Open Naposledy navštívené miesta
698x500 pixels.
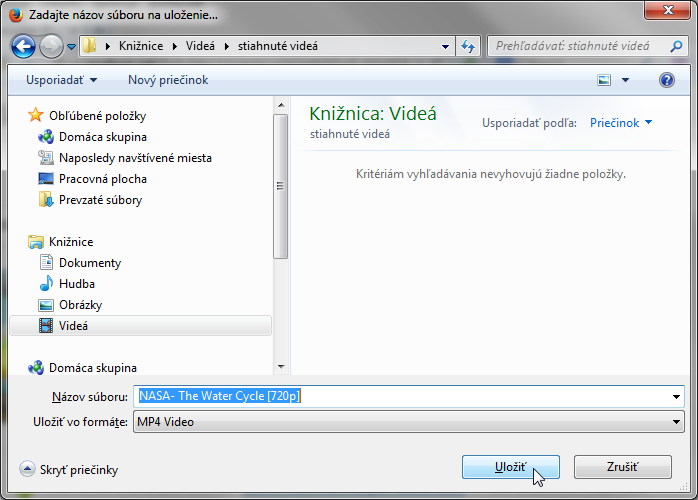[x=135, y=158]
